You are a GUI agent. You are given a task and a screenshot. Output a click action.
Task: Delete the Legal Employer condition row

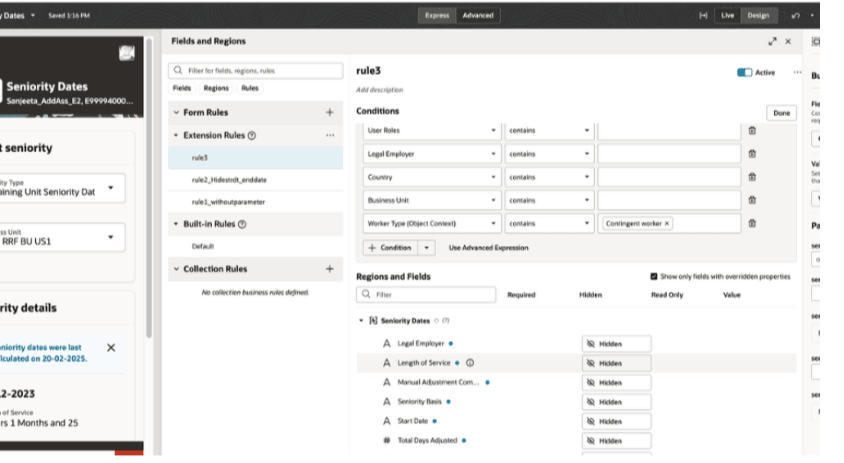click(x=752, y=154)
